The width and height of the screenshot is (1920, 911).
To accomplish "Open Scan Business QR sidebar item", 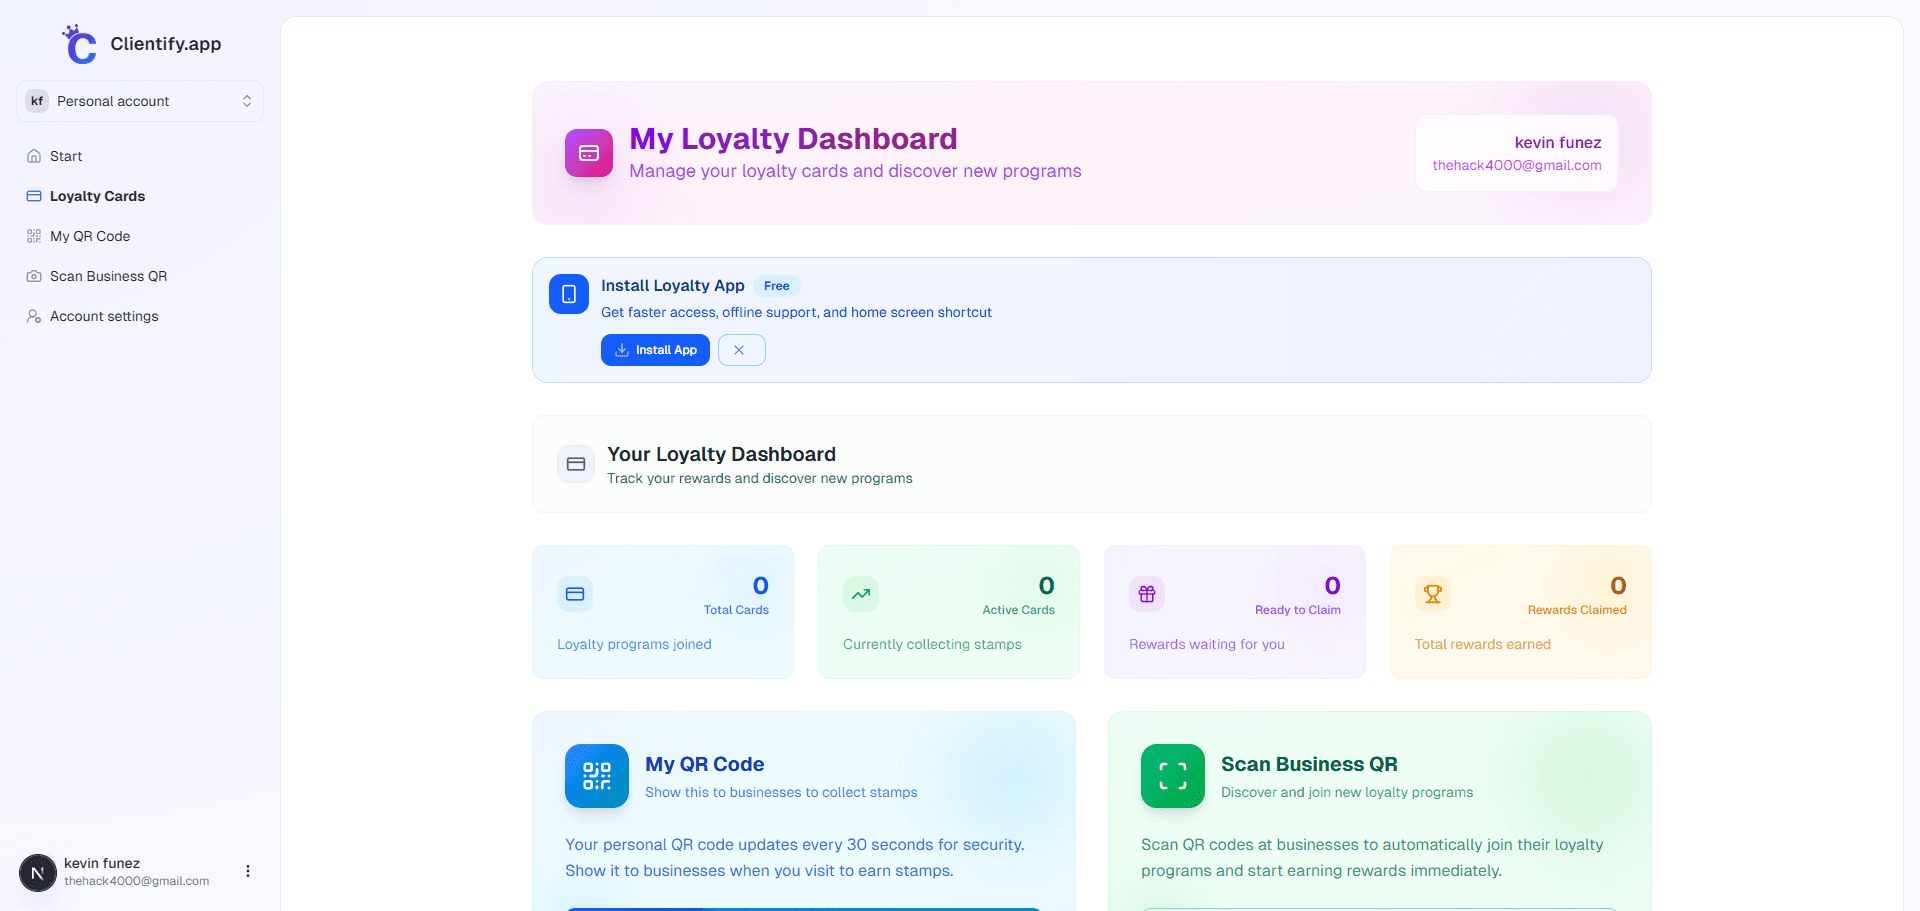I will coord(108,276).
